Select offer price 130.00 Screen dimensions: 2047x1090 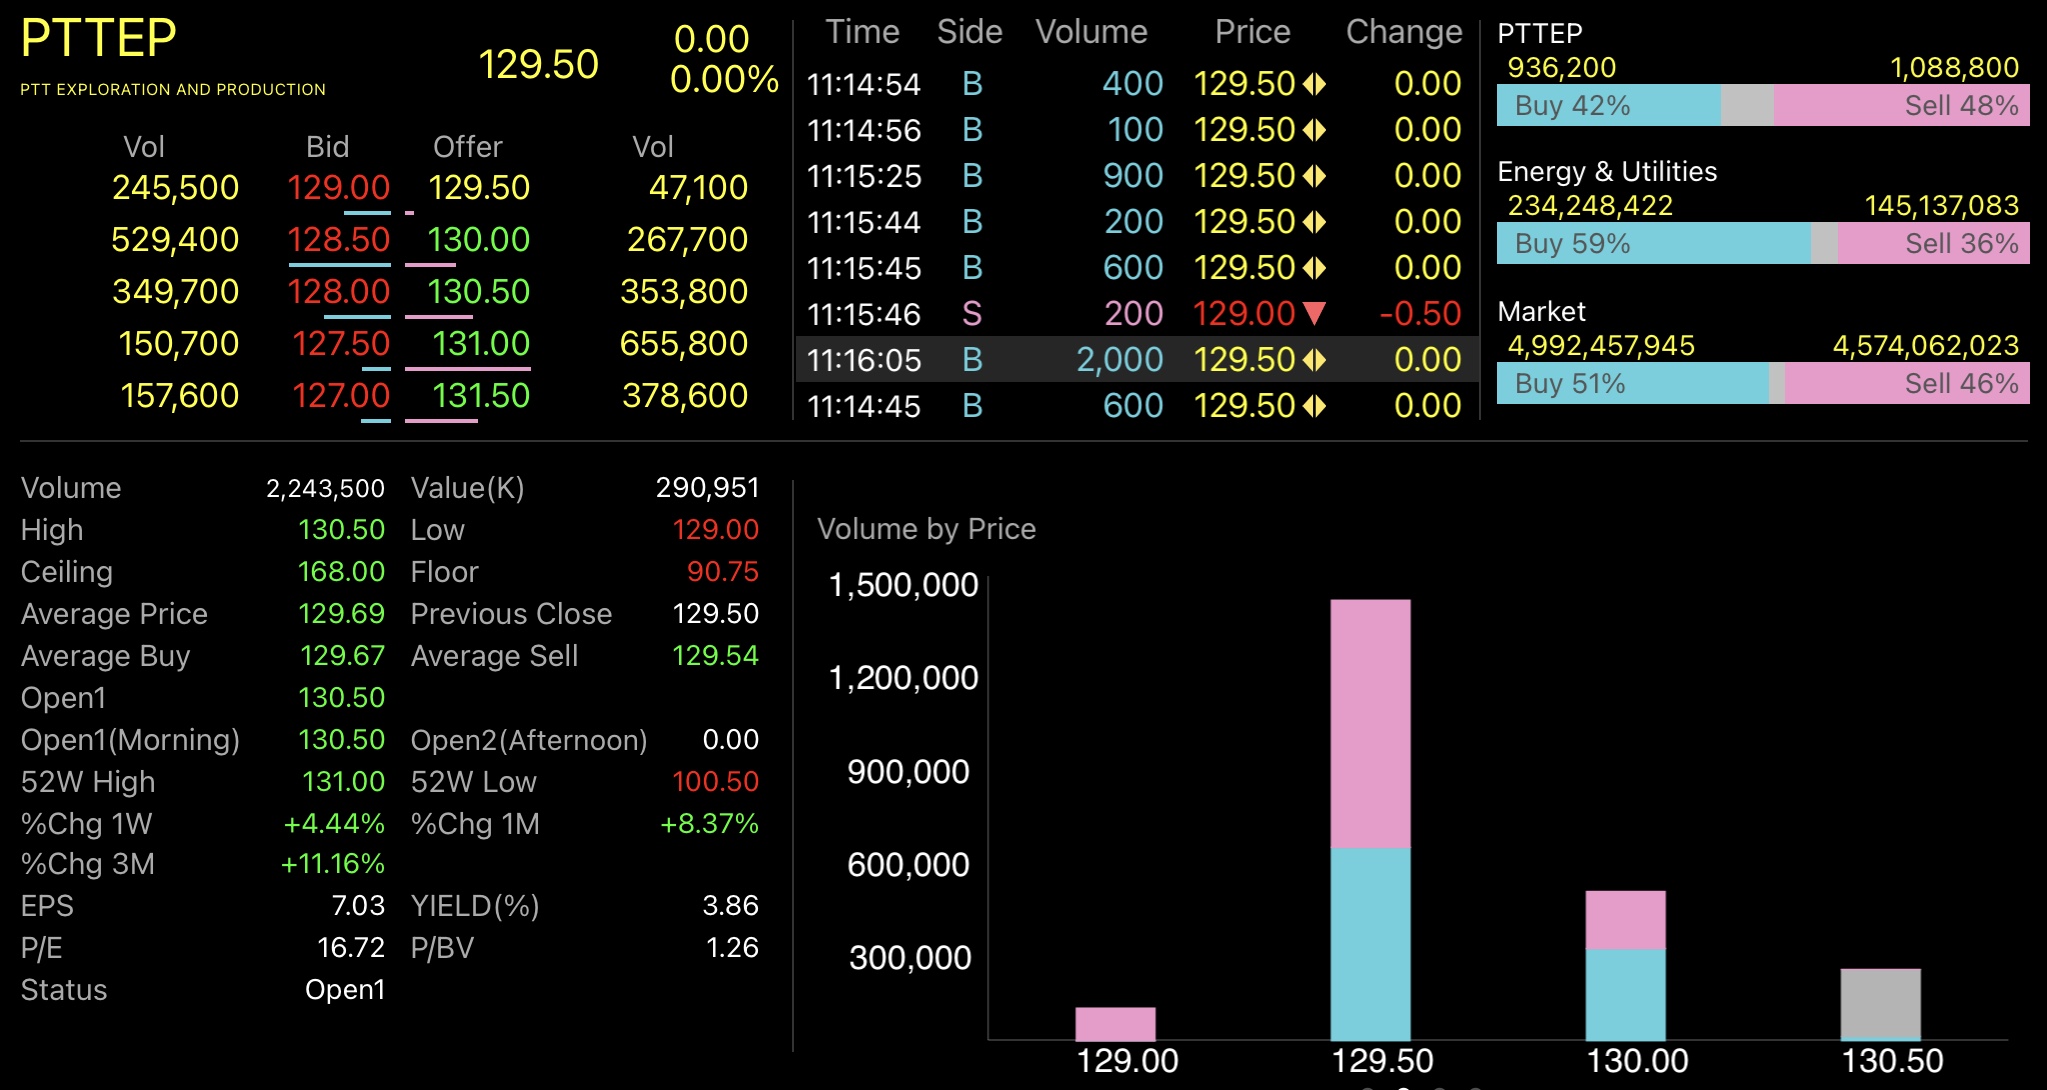[x=479, y=240]
